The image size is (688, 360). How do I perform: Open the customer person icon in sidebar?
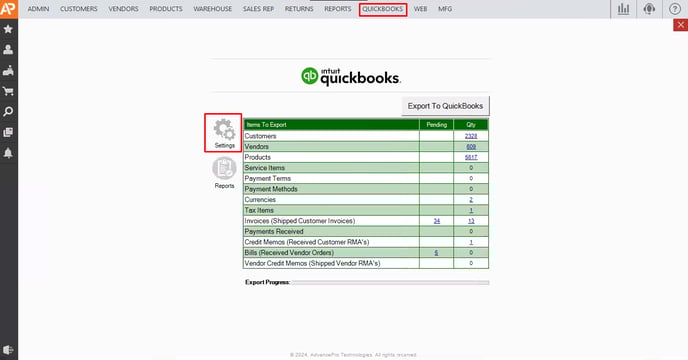tap(8, 50)
